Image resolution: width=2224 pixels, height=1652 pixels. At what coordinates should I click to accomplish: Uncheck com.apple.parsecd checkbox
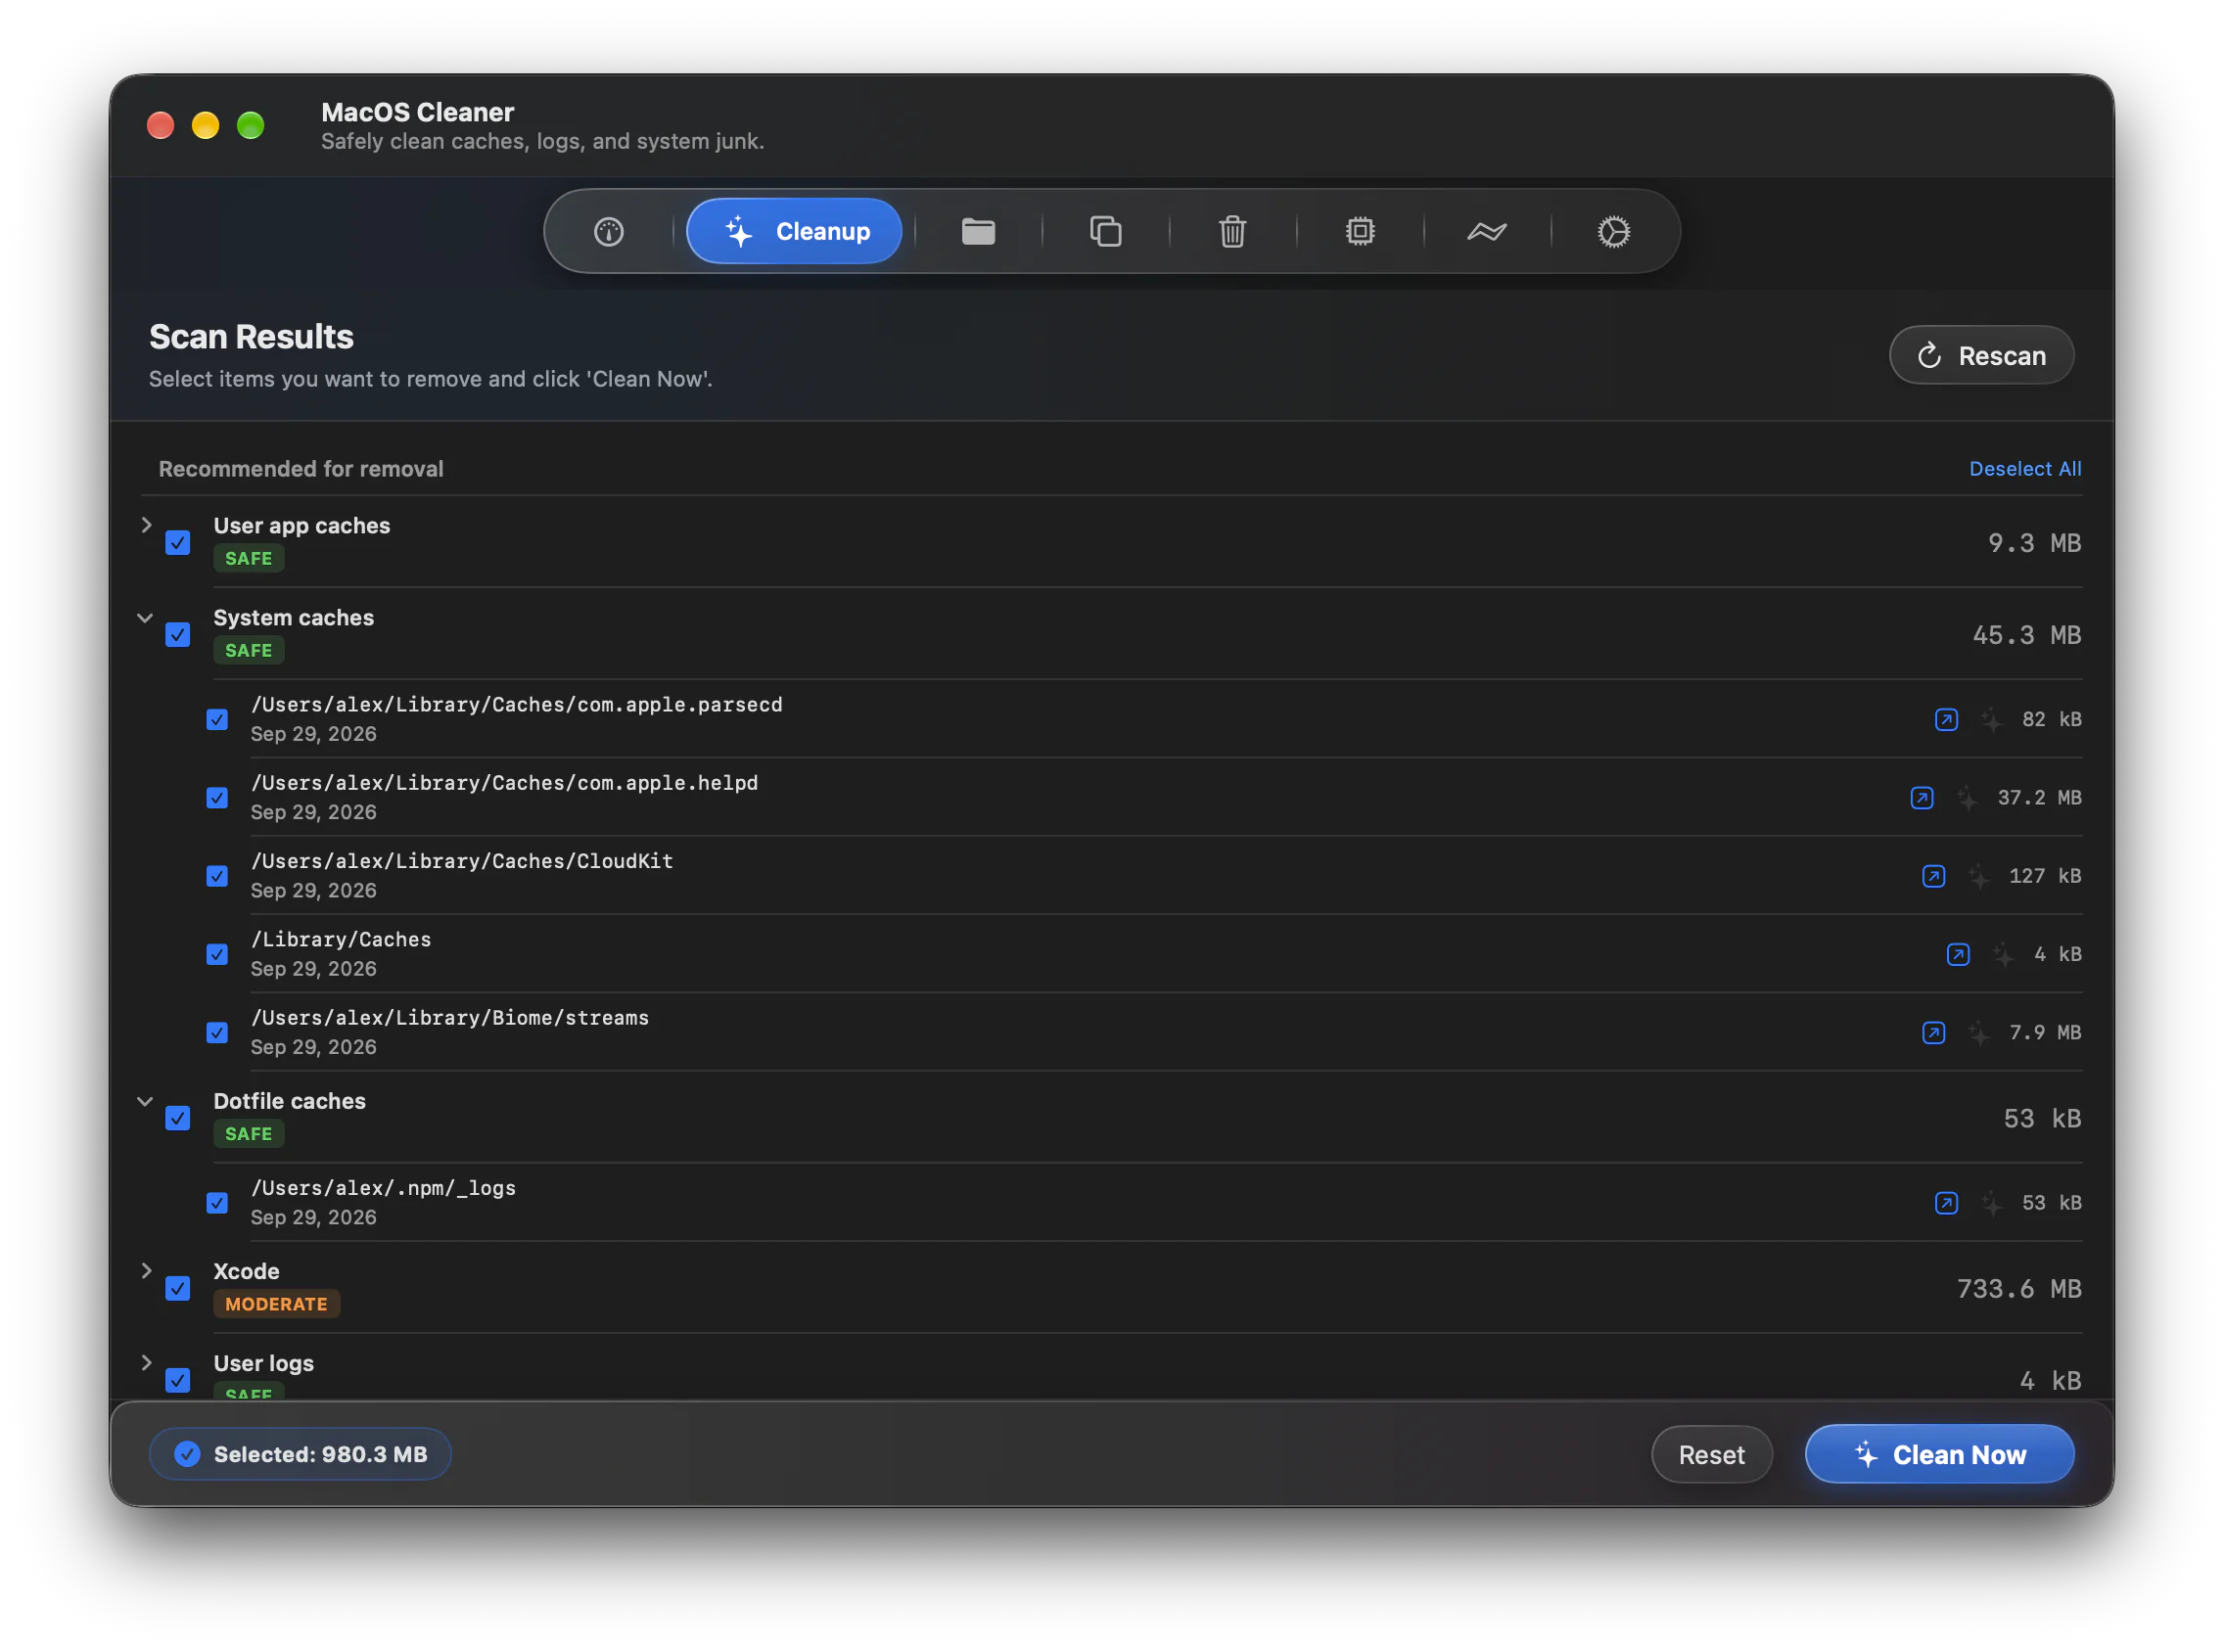tap(217, 720)
